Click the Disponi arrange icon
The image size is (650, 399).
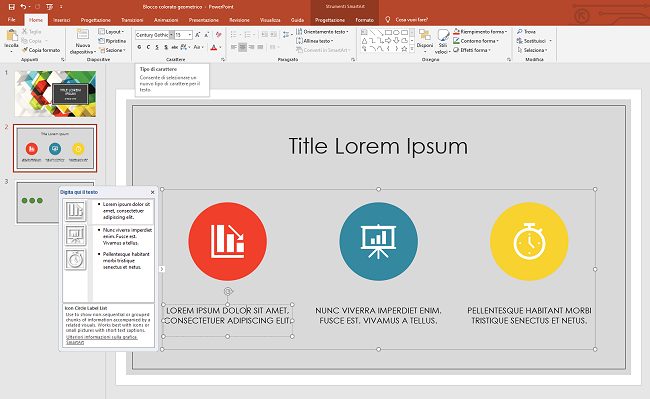(424, 35)
